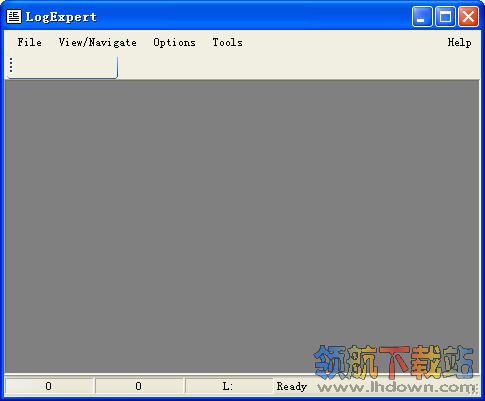485x401 pixels.
Task: Click the L: line indicator in status bar
Action: coord(228,386)
